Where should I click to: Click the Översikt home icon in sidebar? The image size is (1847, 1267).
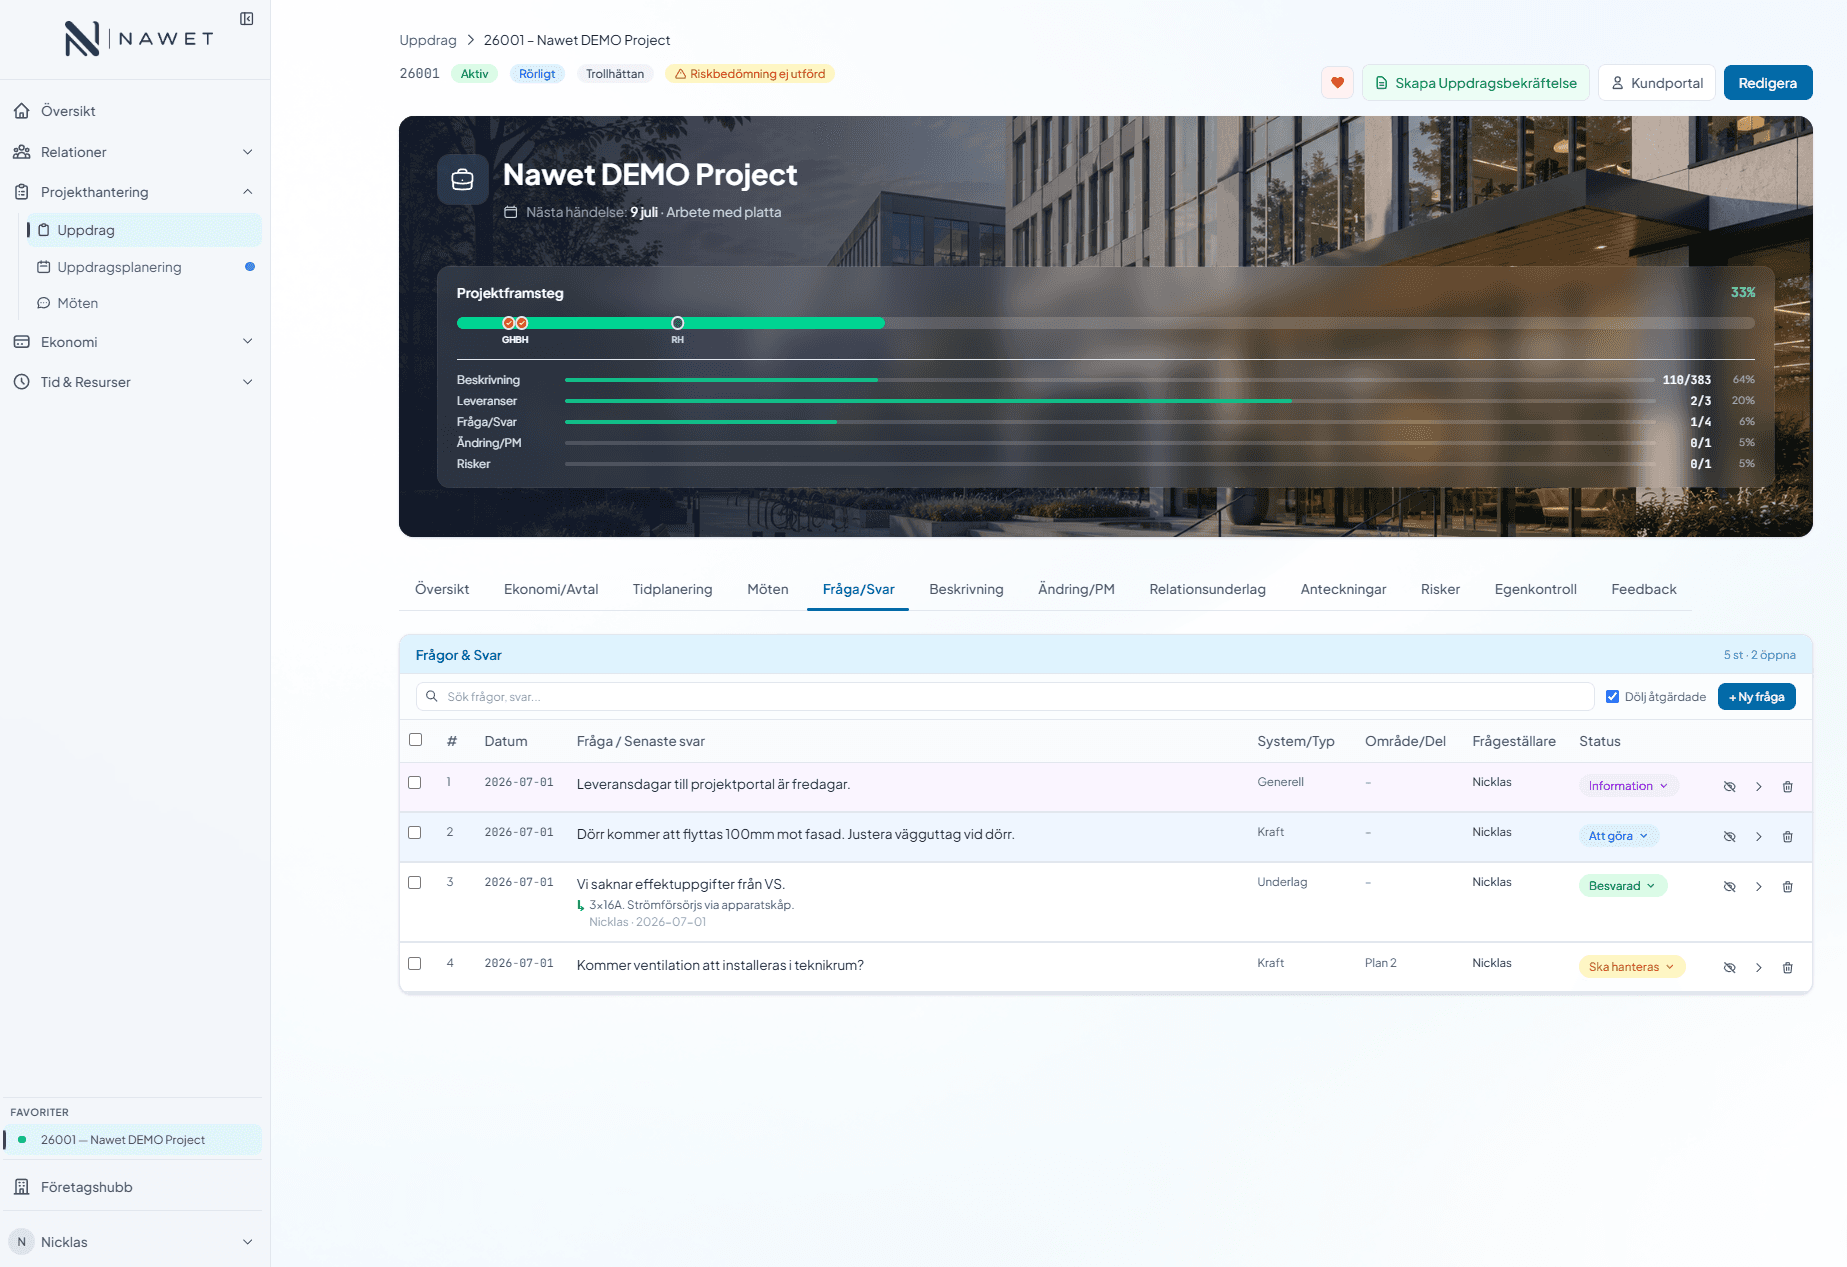[21, 111]
